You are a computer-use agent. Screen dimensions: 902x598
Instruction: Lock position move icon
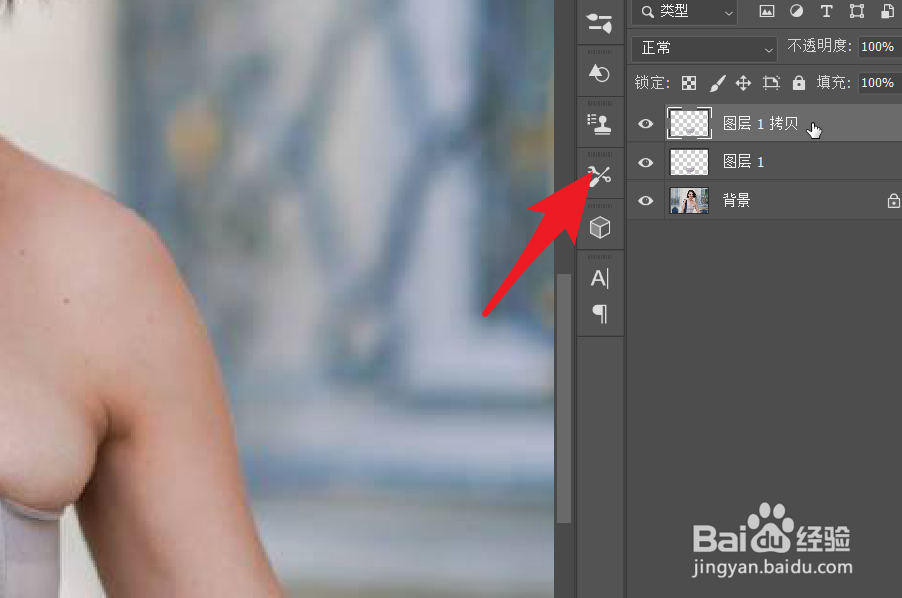coord(743,83)
